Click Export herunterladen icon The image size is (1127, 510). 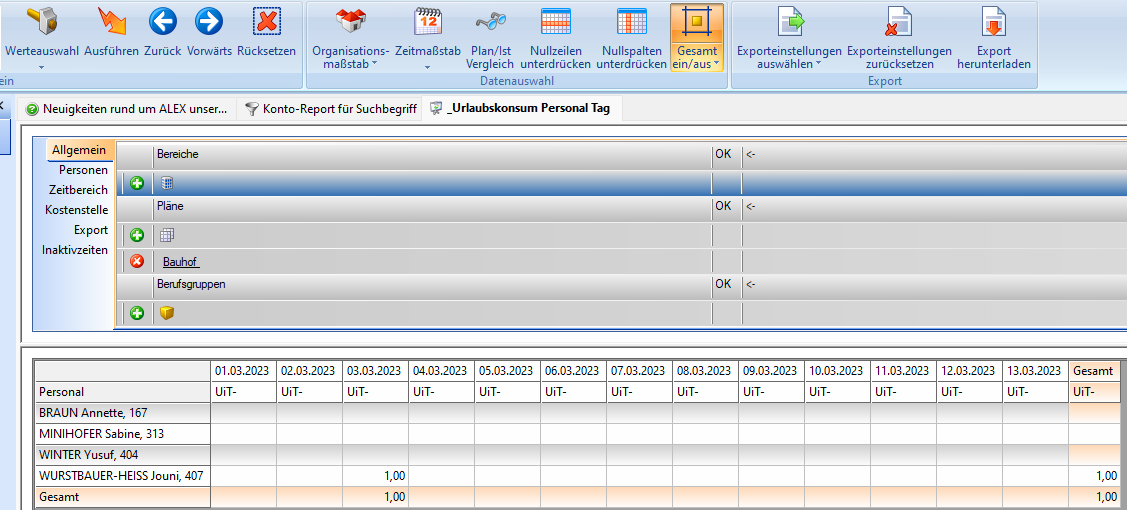[993, 22]
